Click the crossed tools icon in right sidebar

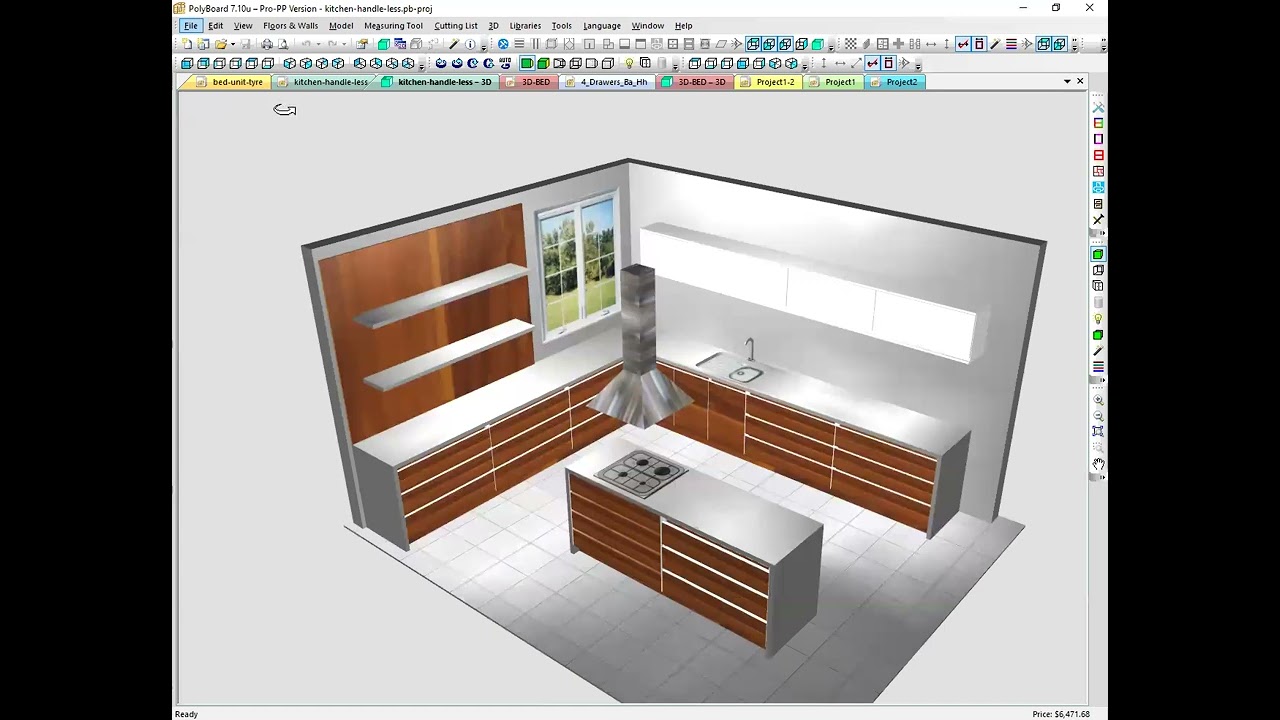1098,107
